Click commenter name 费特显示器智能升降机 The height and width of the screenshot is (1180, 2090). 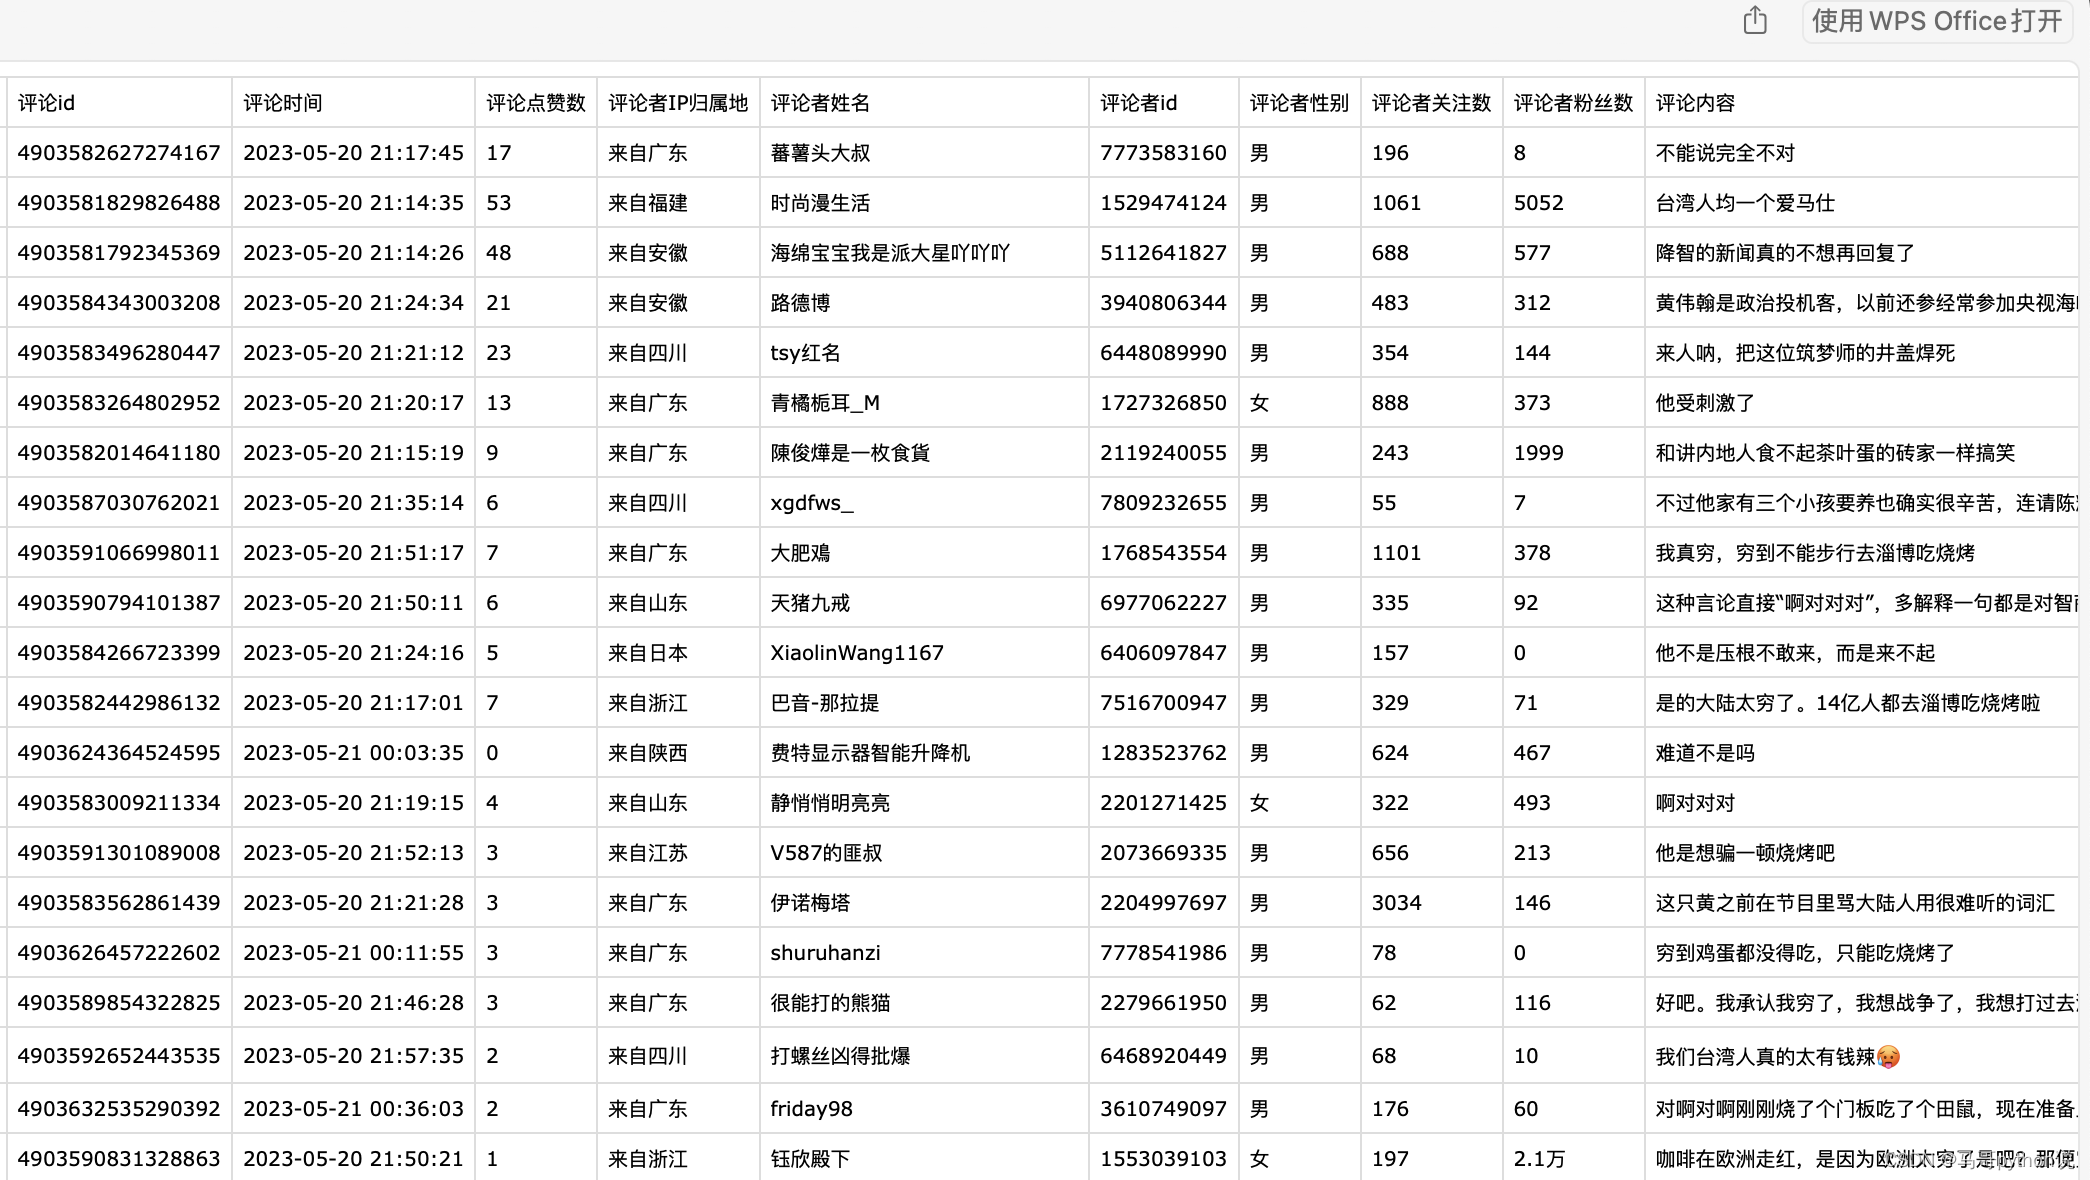pos(870,753)
